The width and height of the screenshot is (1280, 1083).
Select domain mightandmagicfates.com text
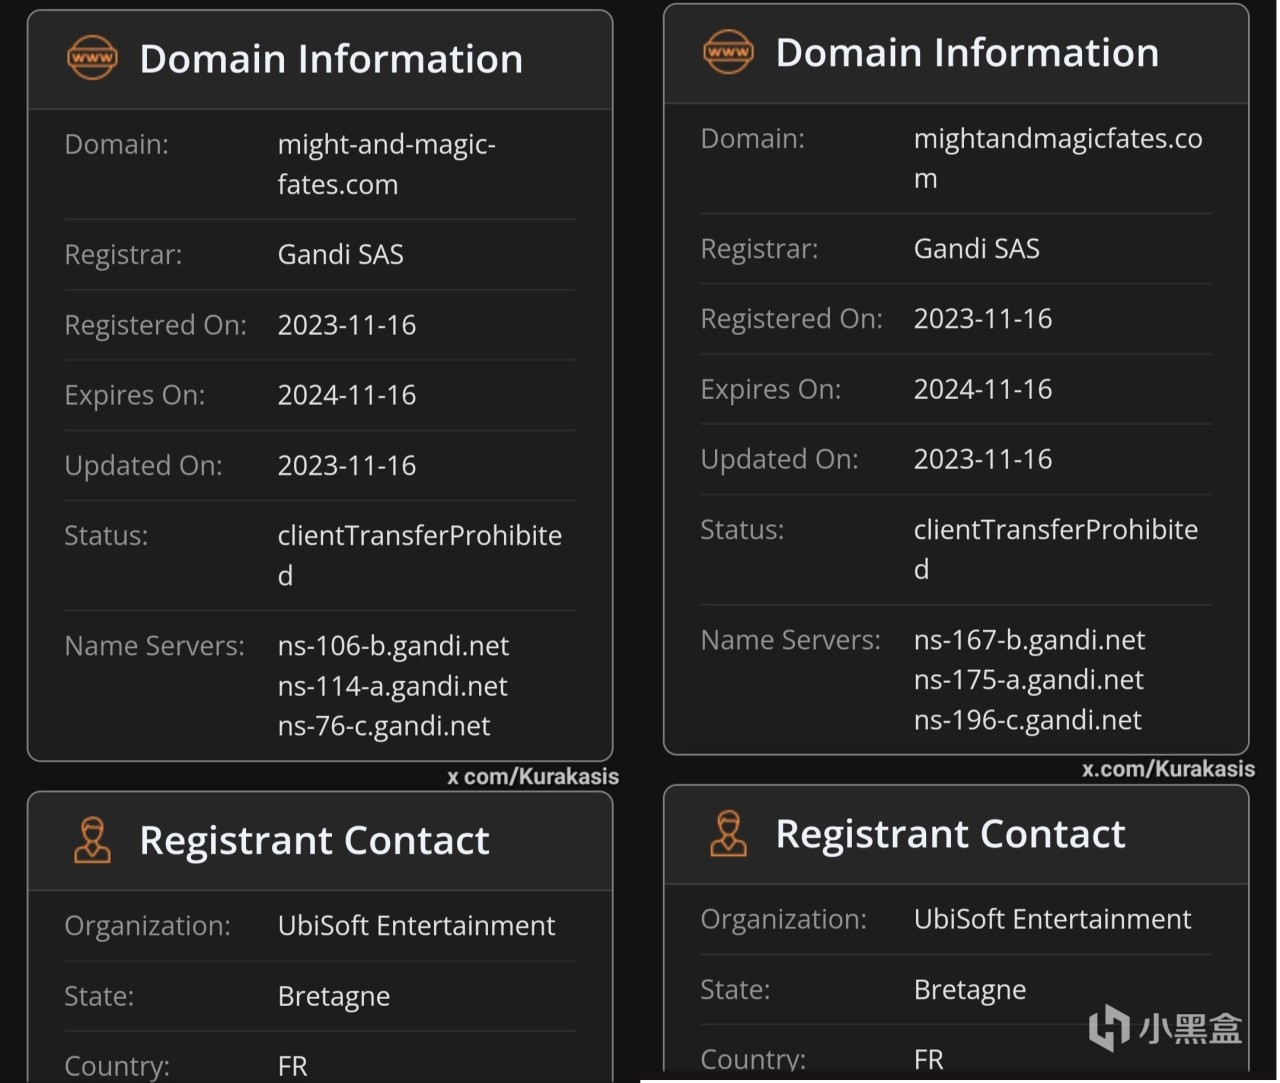click(1058, 158)
